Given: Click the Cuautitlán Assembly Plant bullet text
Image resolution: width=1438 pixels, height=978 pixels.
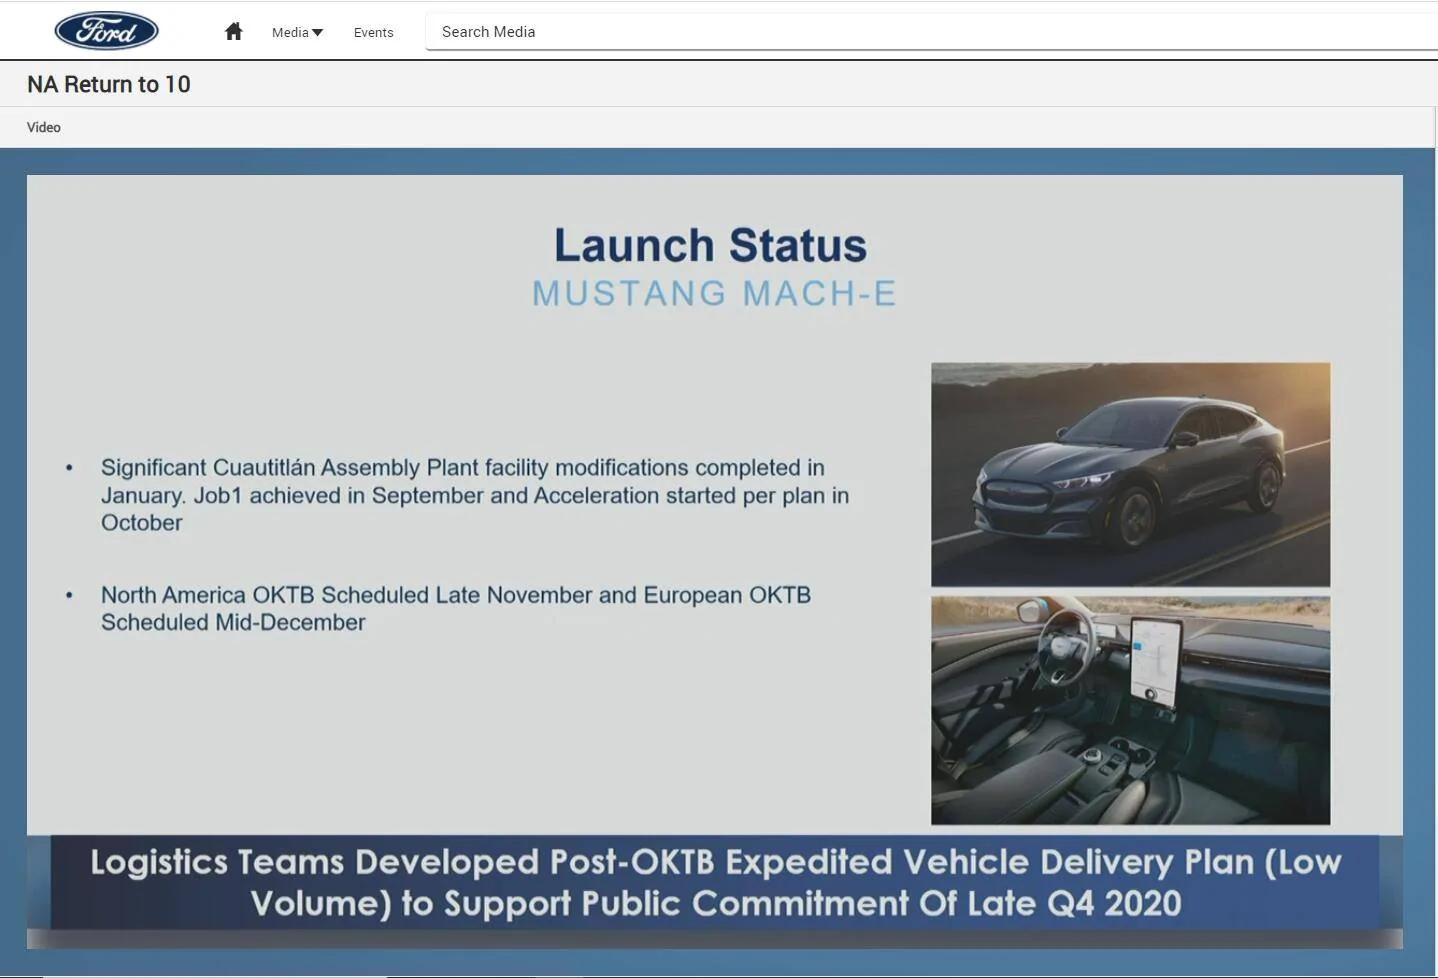Looking at the screenshot, I should 475,495.
